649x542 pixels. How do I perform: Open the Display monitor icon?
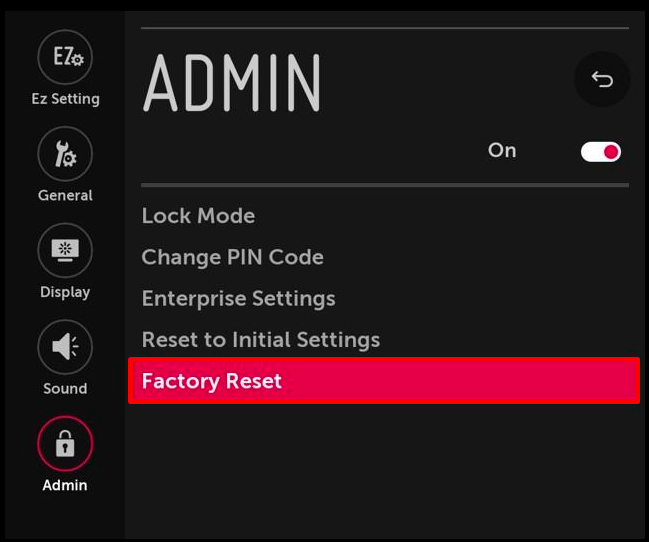tap(65, 250)
